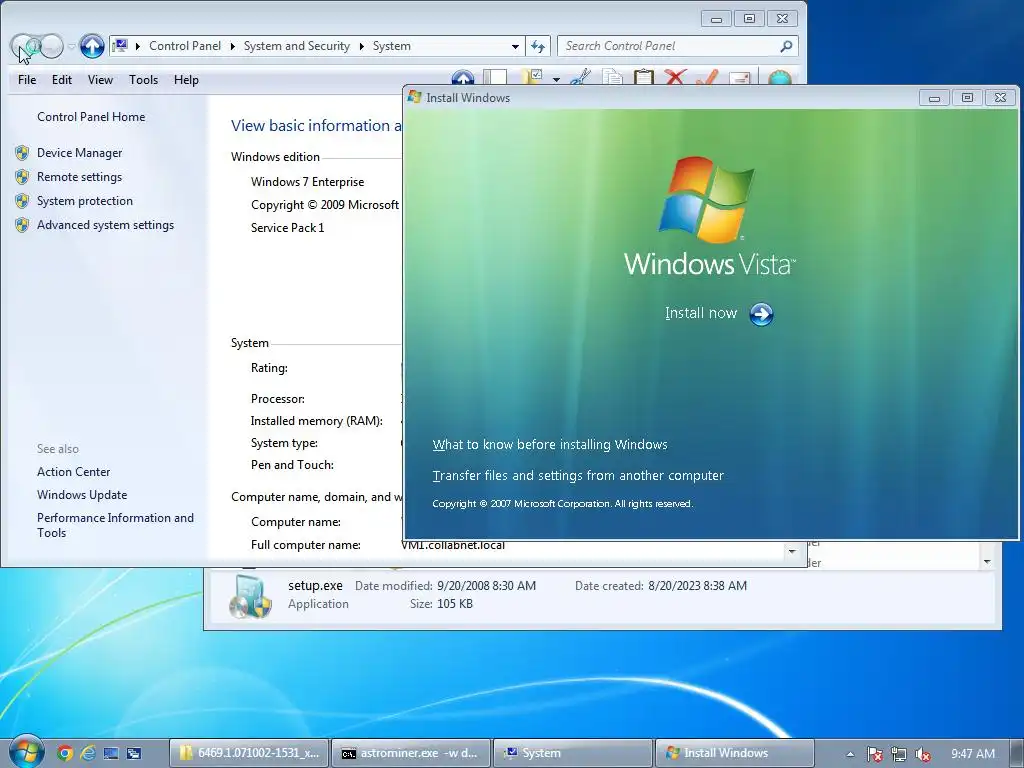Open Advanced system settings link
Viewport: 1024px width, 768px height.
click(105, 225)
